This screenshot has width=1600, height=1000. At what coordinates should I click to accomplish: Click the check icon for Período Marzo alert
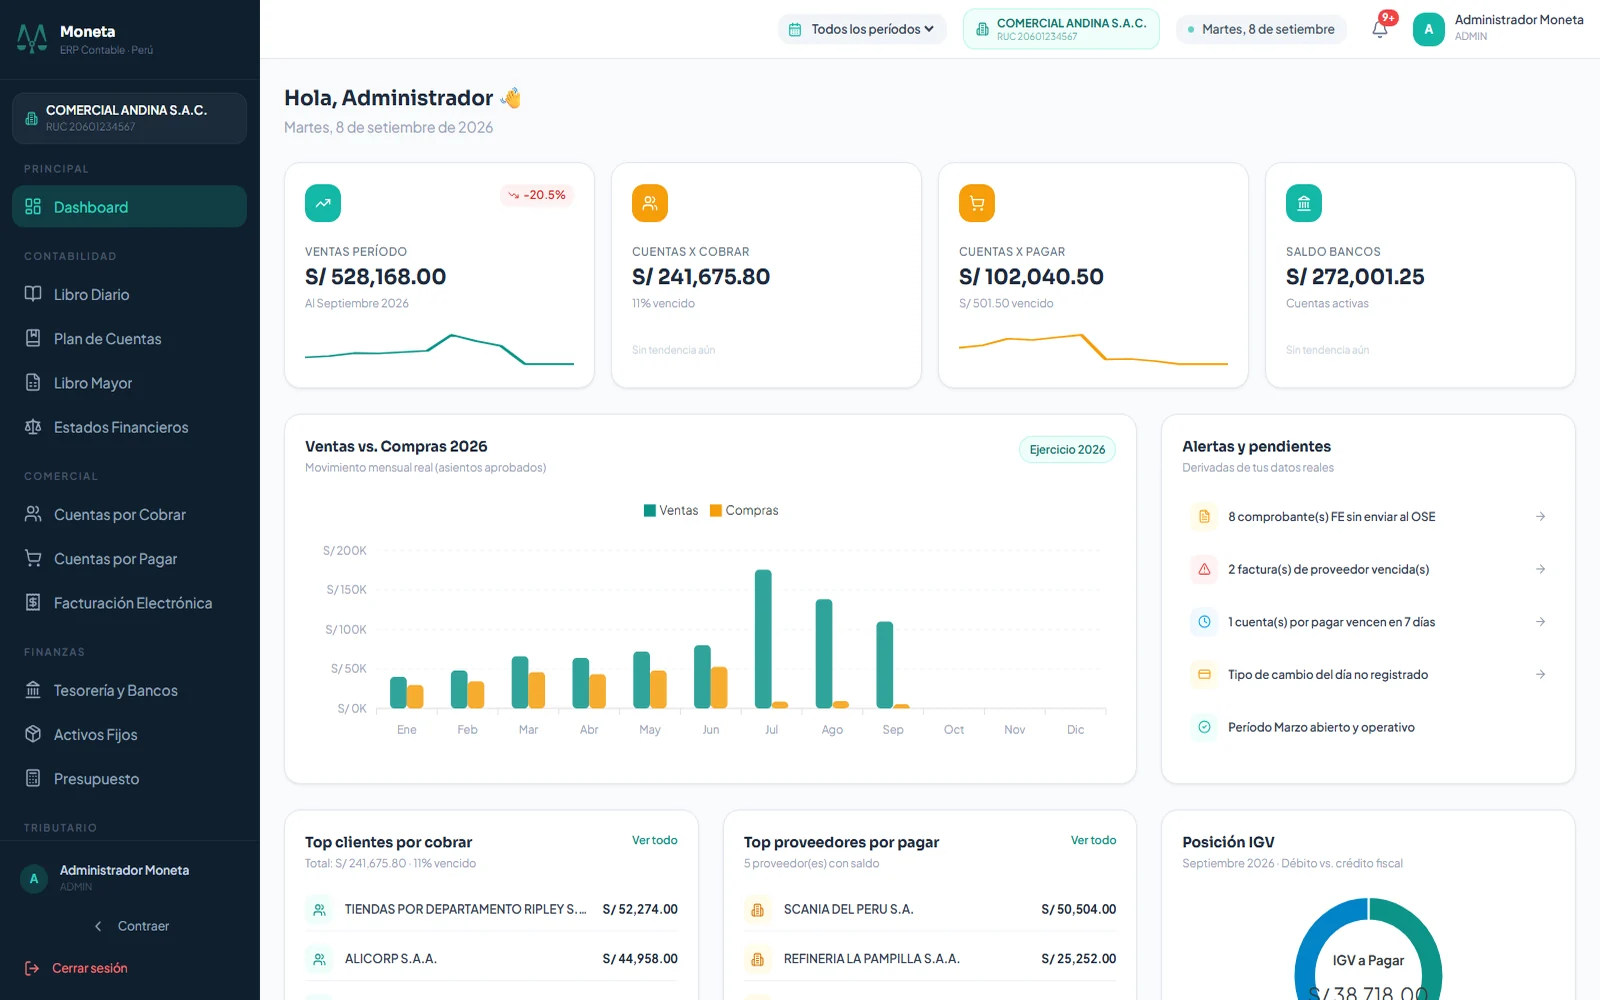[1204, 727]
